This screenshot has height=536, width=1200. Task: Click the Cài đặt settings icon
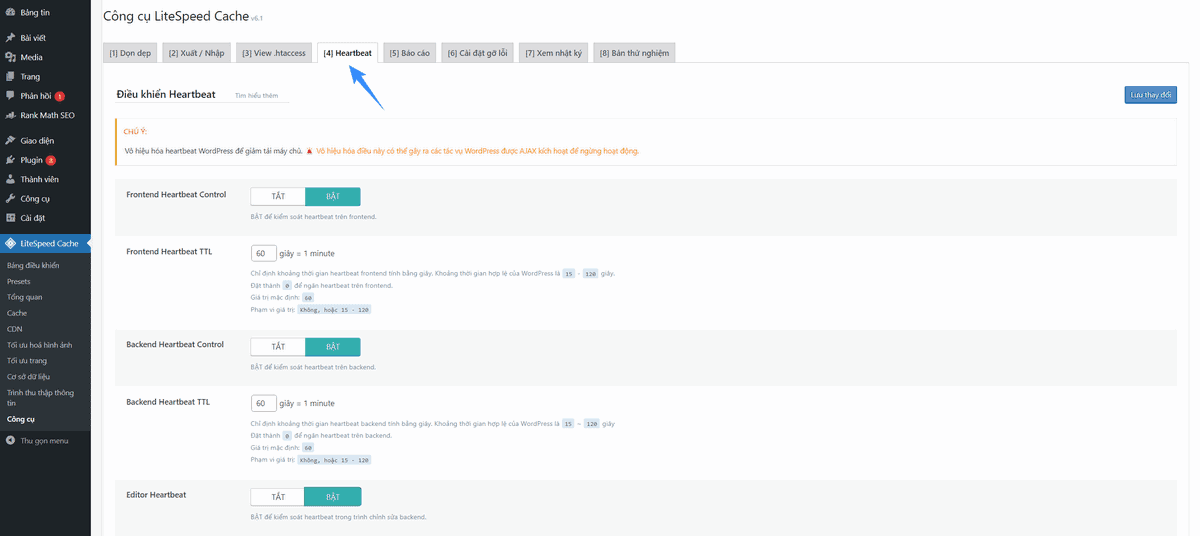[x=10, y=218]
